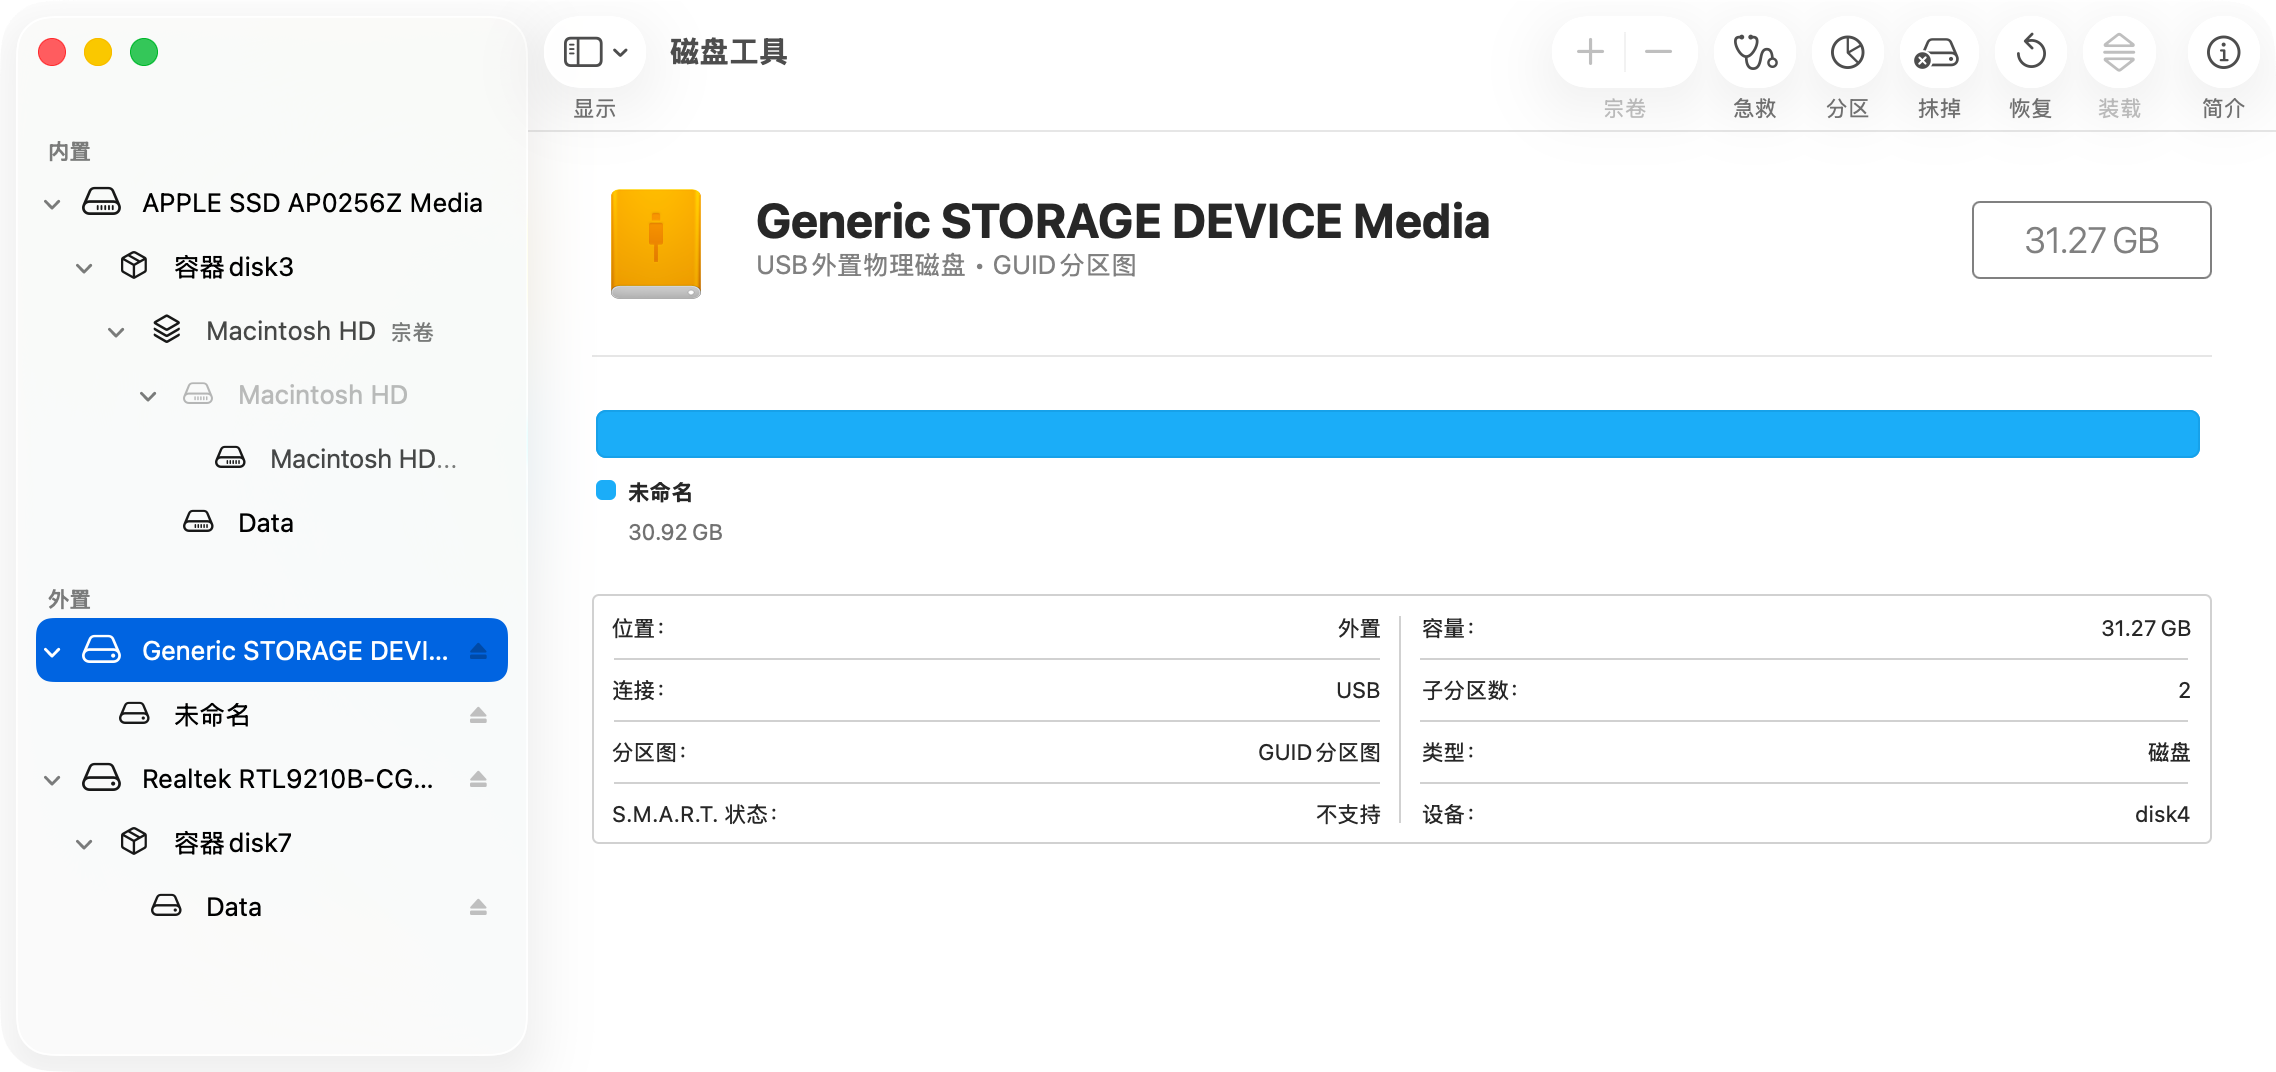
Task: Open the sidebar display (显示) dropdown
Action: pyautogui.click(x=596, y=52)
